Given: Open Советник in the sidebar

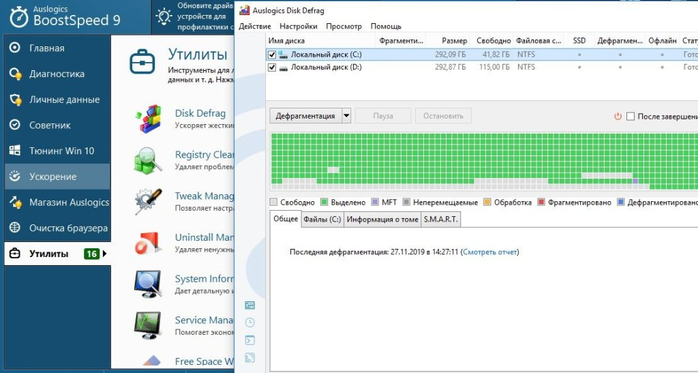Looking at the screenshot, I should point(57,125).
